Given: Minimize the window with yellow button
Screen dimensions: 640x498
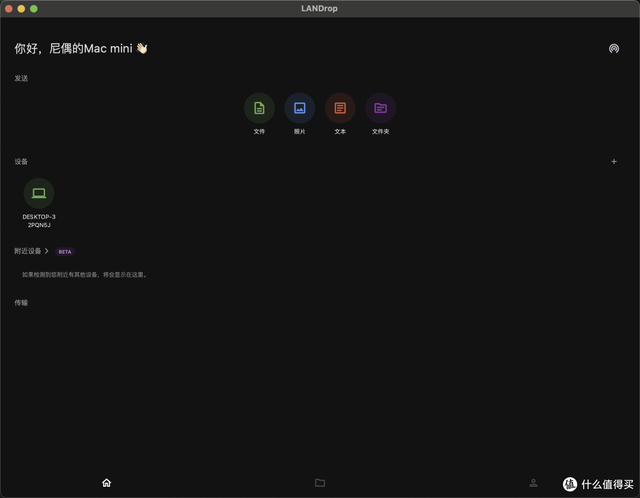Looking at the screenshot, I should (x=21, y=8).
